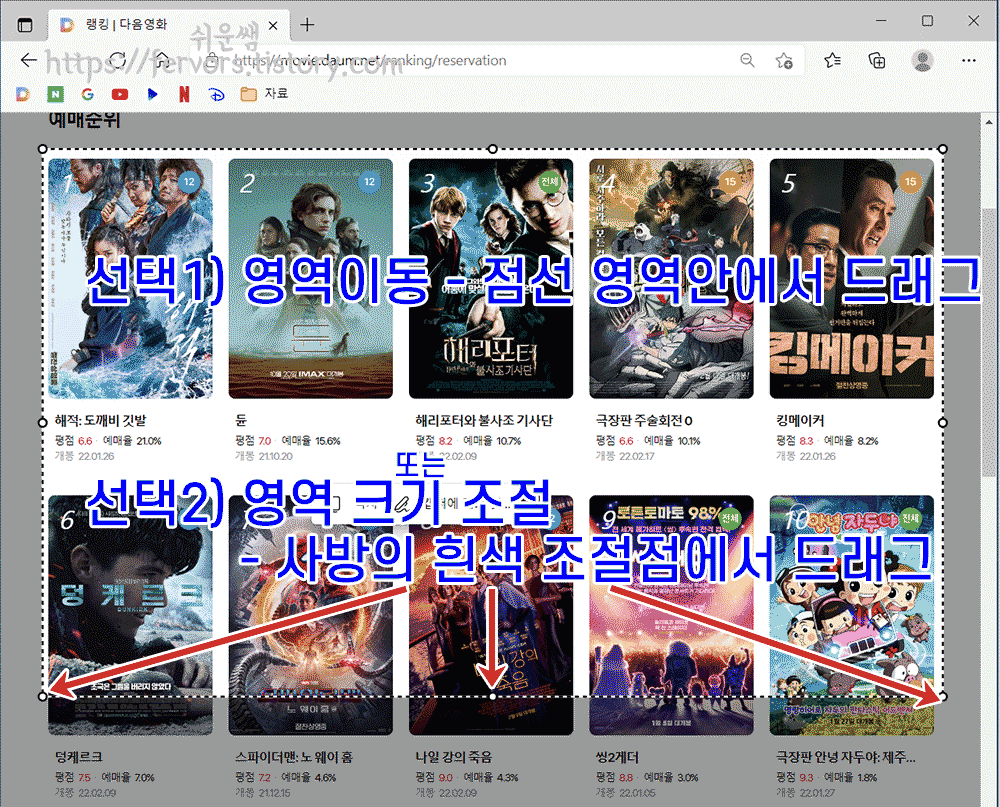1000x807 pixels.
Task: Click the 나일 강의 죽음 title link
Action: 454,757
